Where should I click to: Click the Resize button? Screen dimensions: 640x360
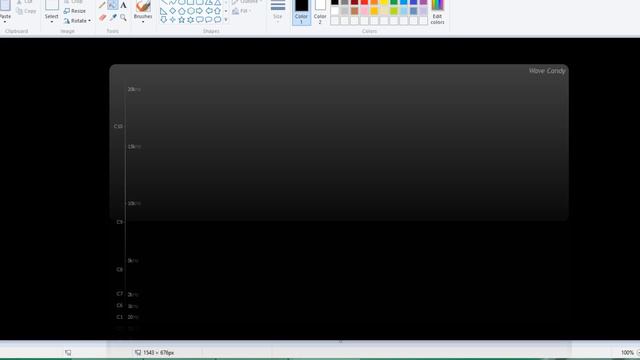[x=75, y=11]
